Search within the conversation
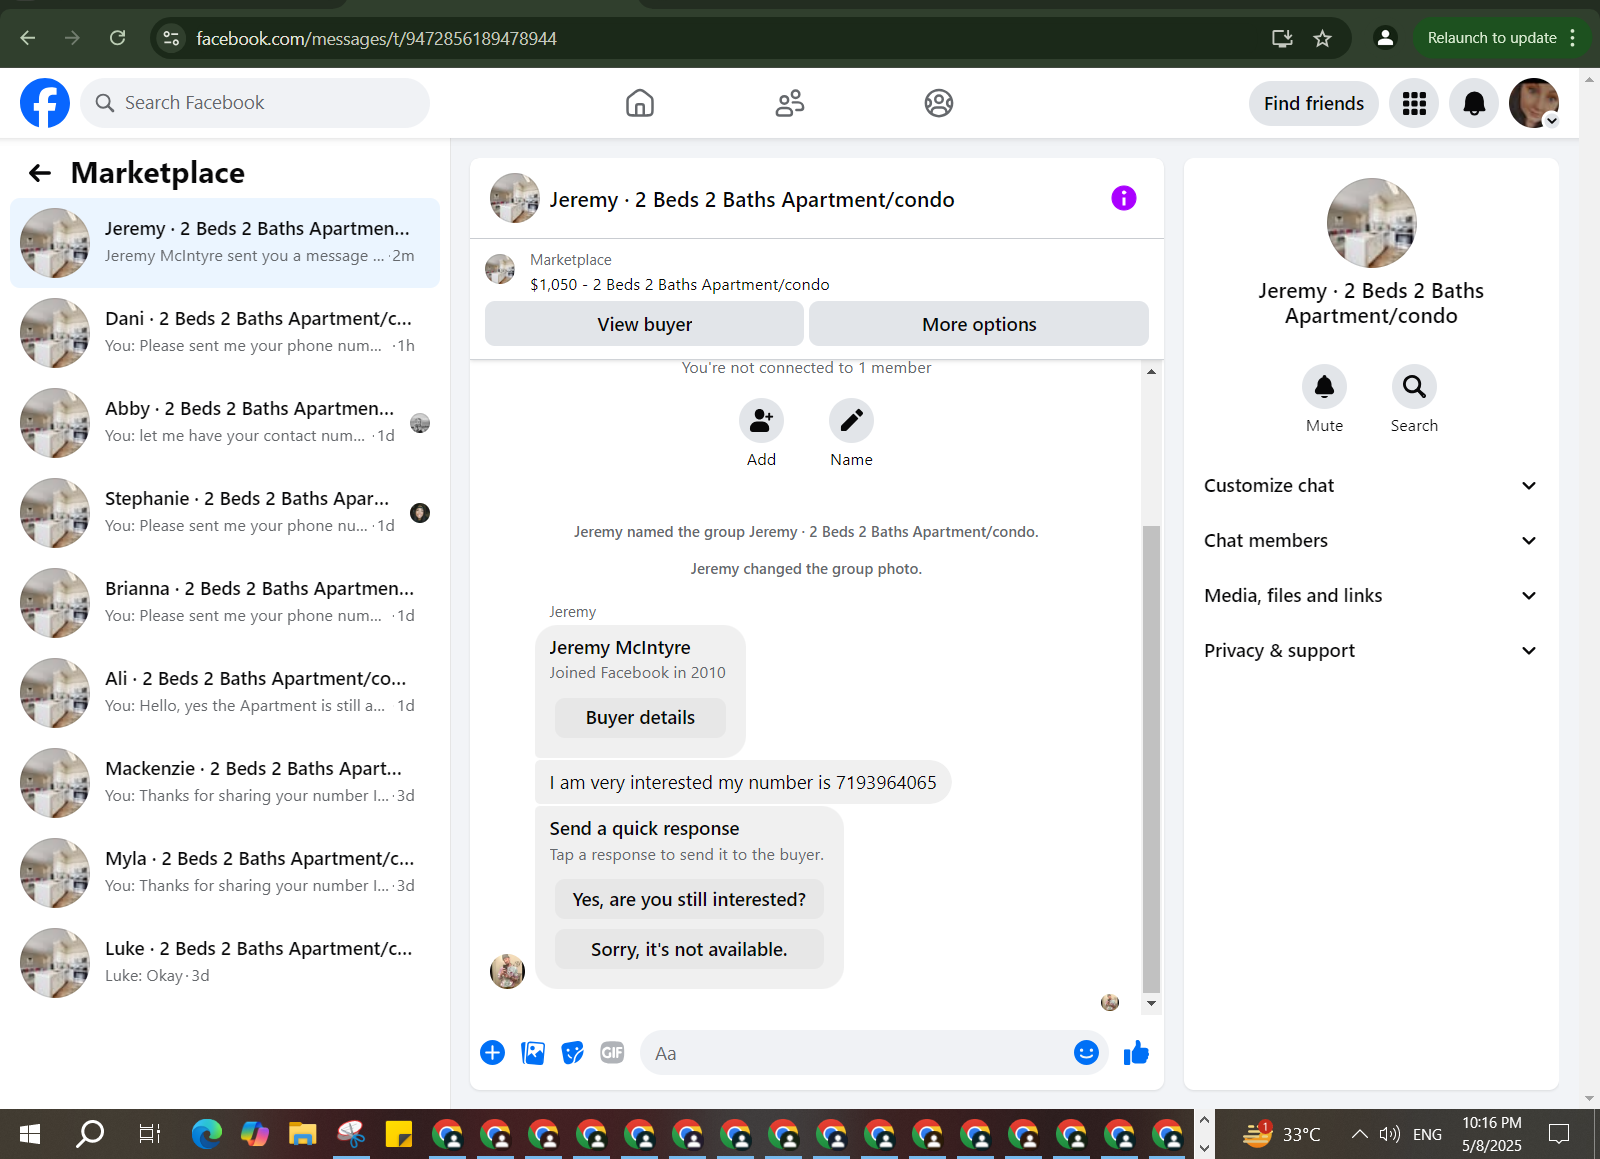 [1414, 387]
